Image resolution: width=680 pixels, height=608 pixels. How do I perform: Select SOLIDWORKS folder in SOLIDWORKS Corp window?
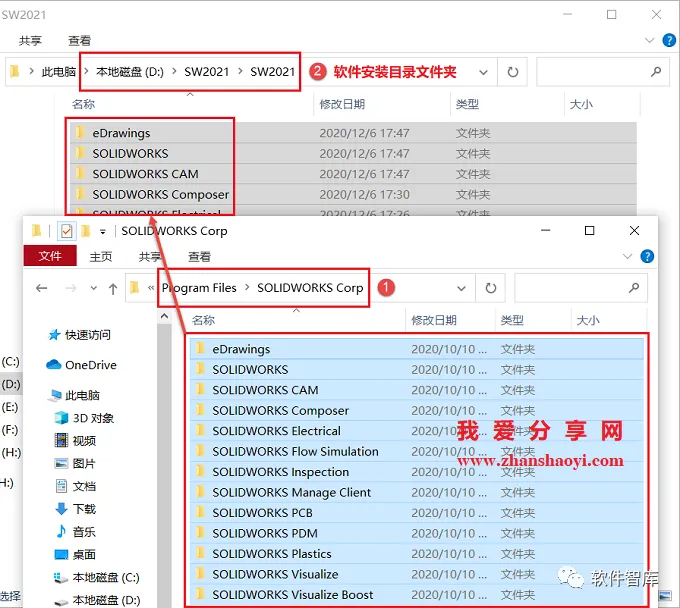pyautogui.click(x=417, y=369)
